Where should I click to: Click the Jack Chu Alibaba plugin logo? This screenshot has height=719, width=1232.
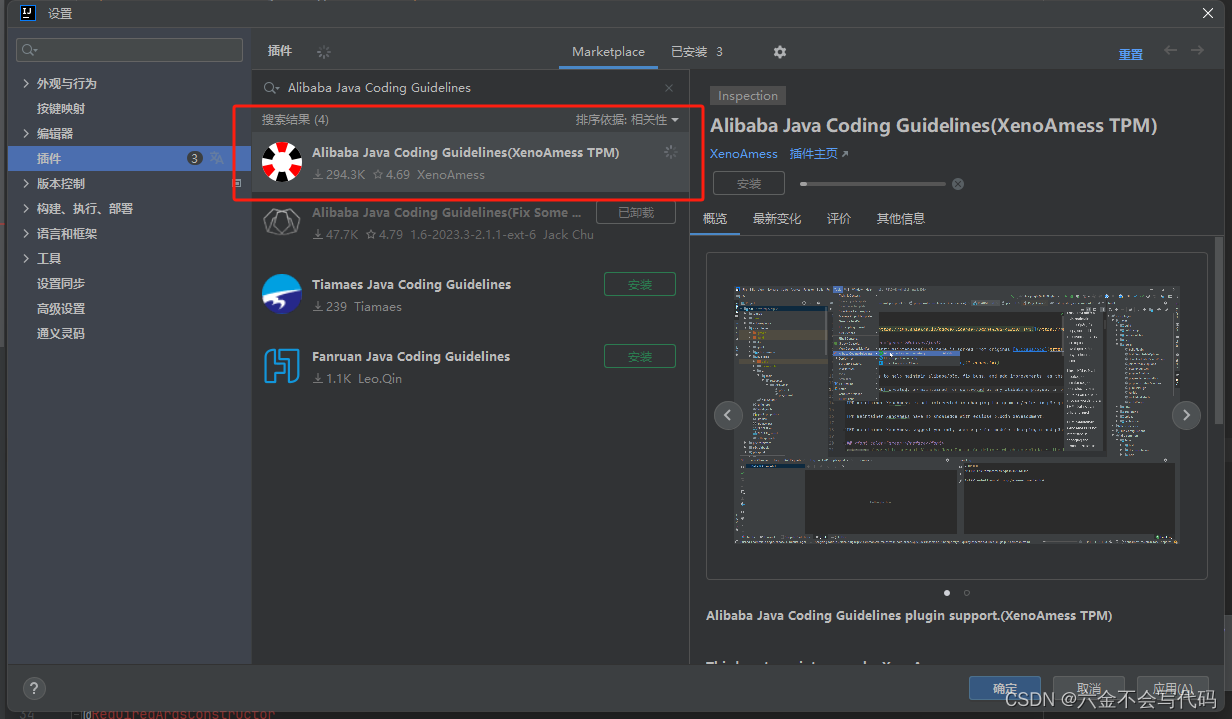[282, 222]
